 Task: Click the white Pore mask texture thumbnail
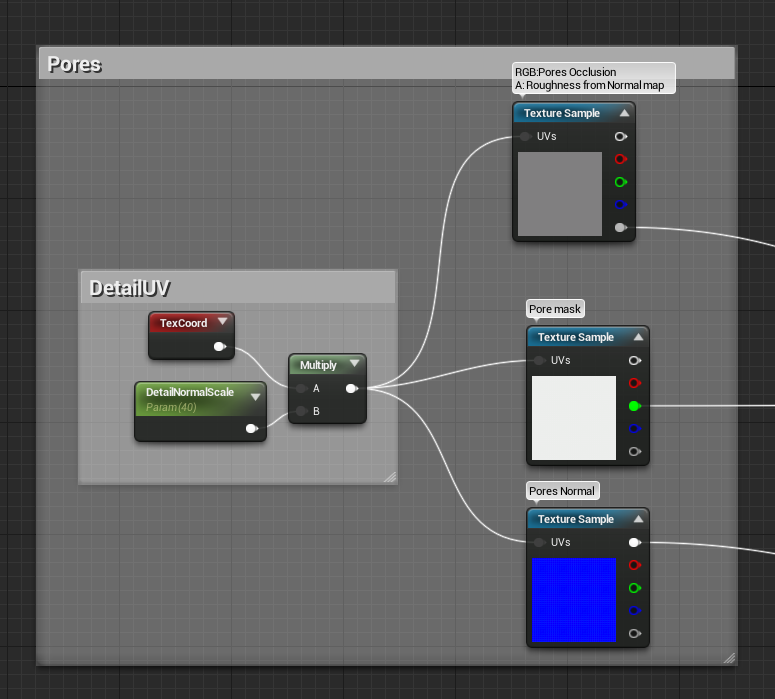tap(574, 418)
